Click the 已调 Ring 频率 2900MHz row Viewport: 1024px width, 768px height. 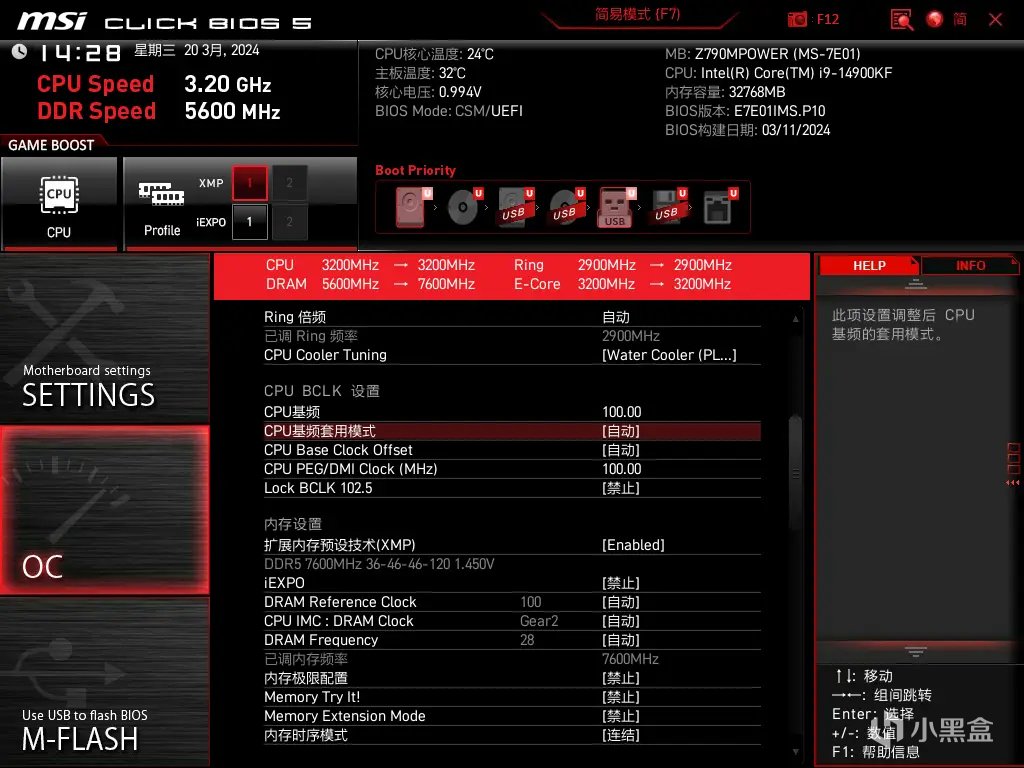click(x=512, y=336)
